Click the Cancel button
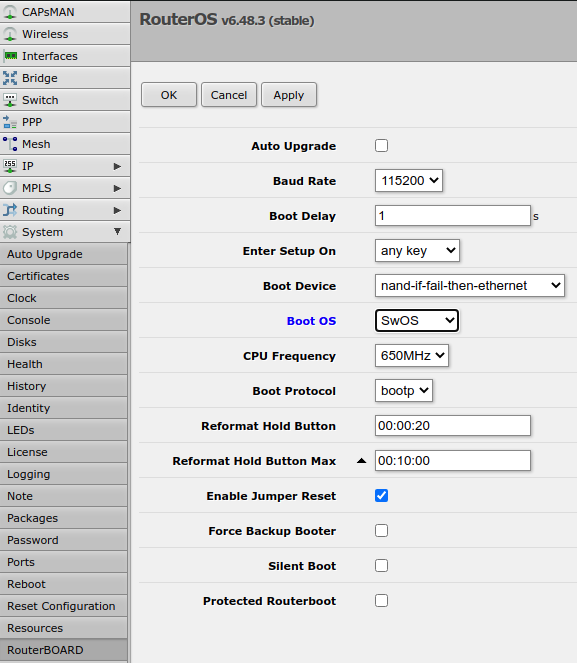 229,95
